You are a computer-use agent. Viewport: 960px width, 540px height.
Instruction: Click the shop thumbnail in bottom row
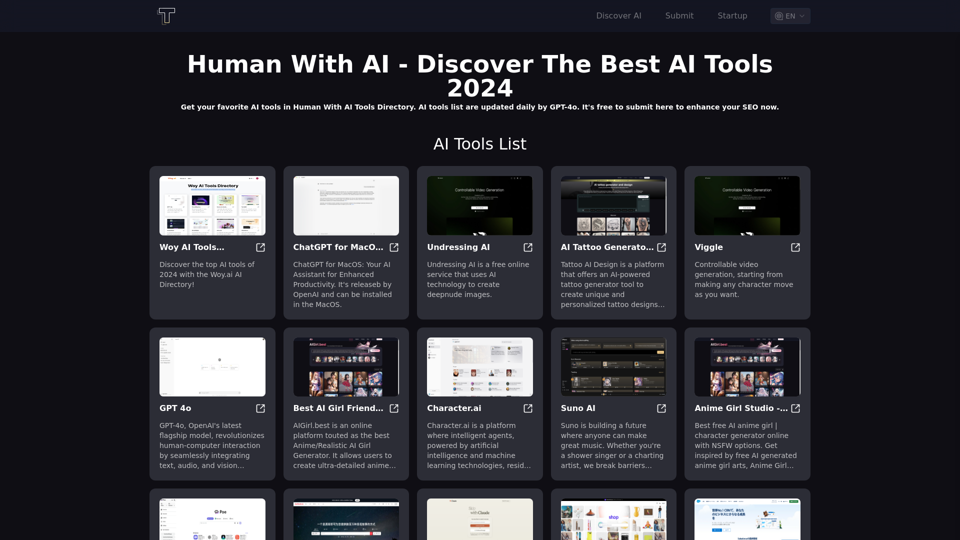613,519
